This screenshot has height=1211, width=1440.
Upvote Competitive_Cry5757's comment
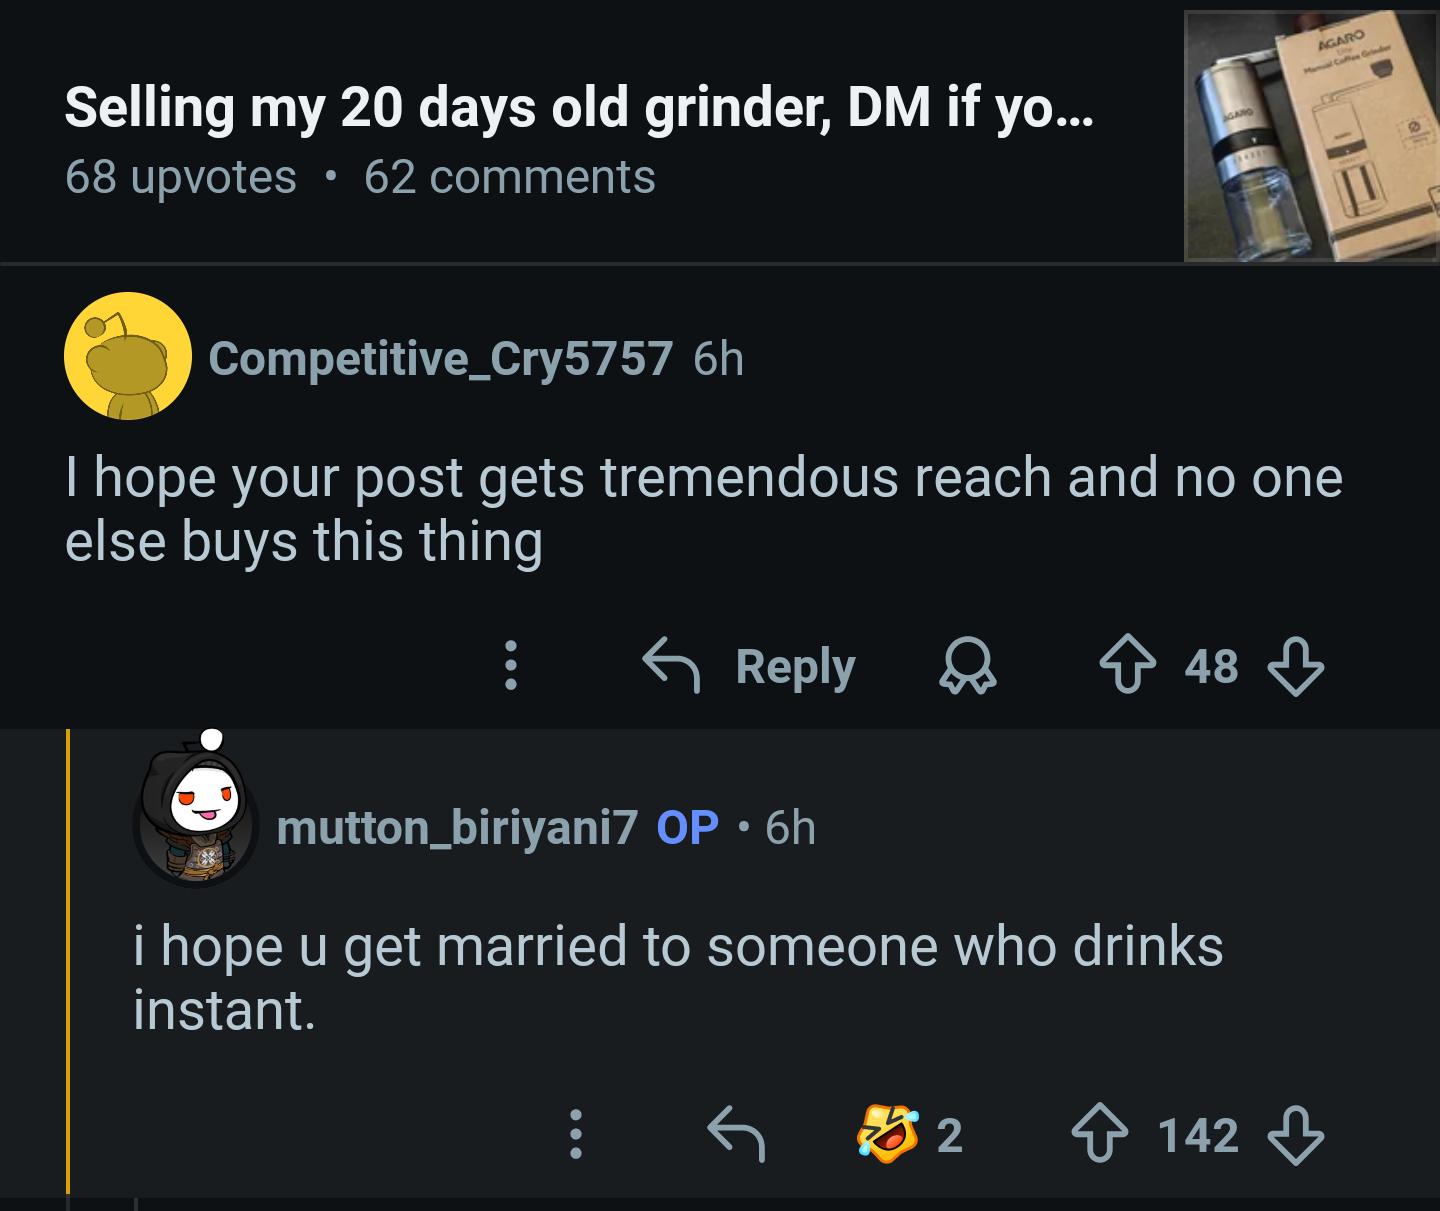coord(1127,666)
